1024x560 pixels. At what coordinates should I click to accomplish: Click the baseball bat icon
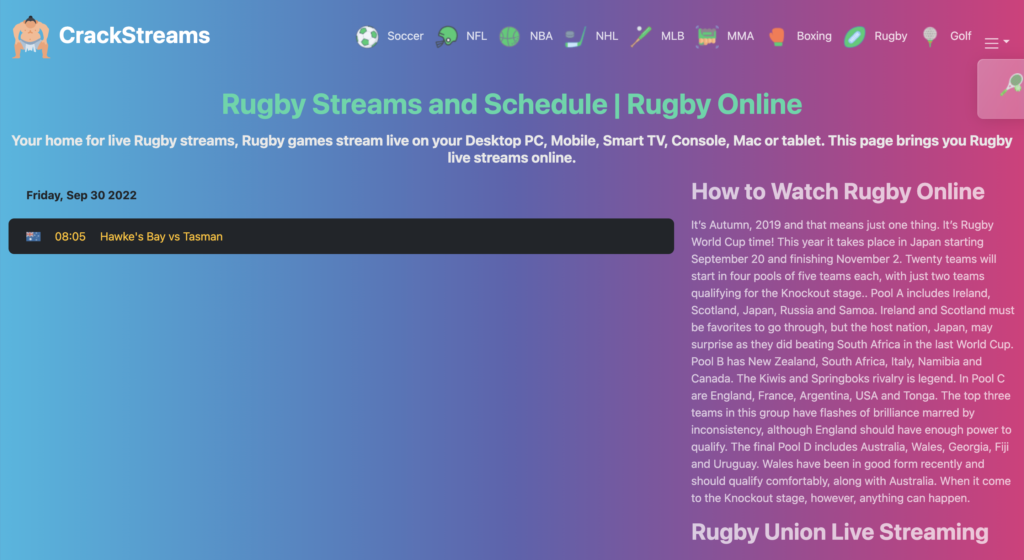click(641, 37)
